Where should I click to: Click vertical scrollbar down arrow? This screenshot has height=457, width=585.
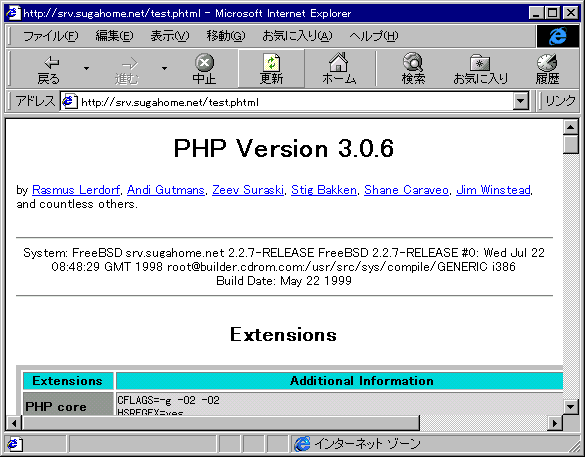pos(571,407)
